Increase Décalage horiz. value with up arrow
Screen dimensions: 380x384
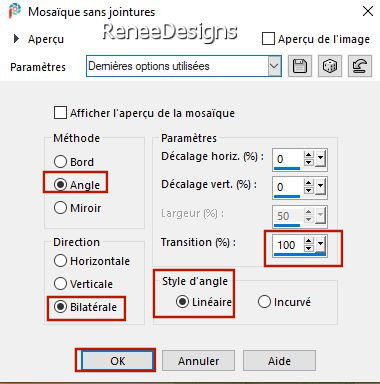pyautogui.click(x=309, y=155)
